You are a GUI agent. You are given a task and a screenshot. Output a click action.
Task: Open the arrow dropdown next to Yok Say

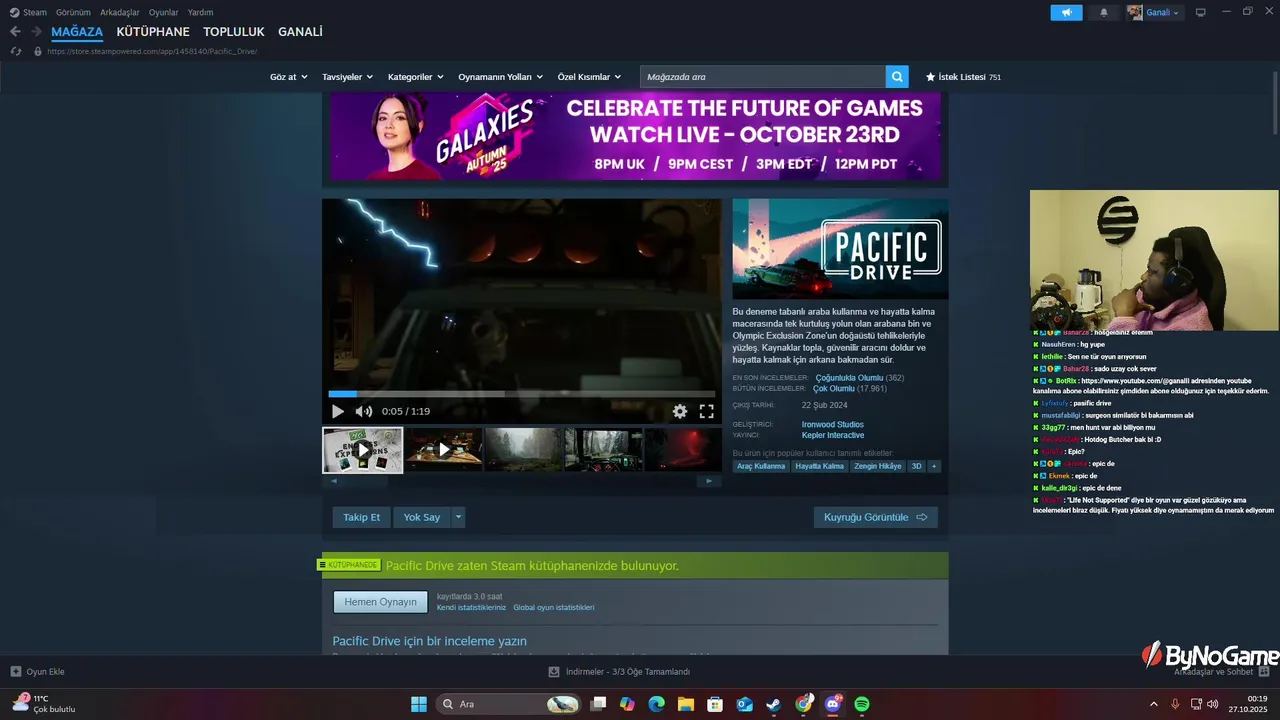458,517
